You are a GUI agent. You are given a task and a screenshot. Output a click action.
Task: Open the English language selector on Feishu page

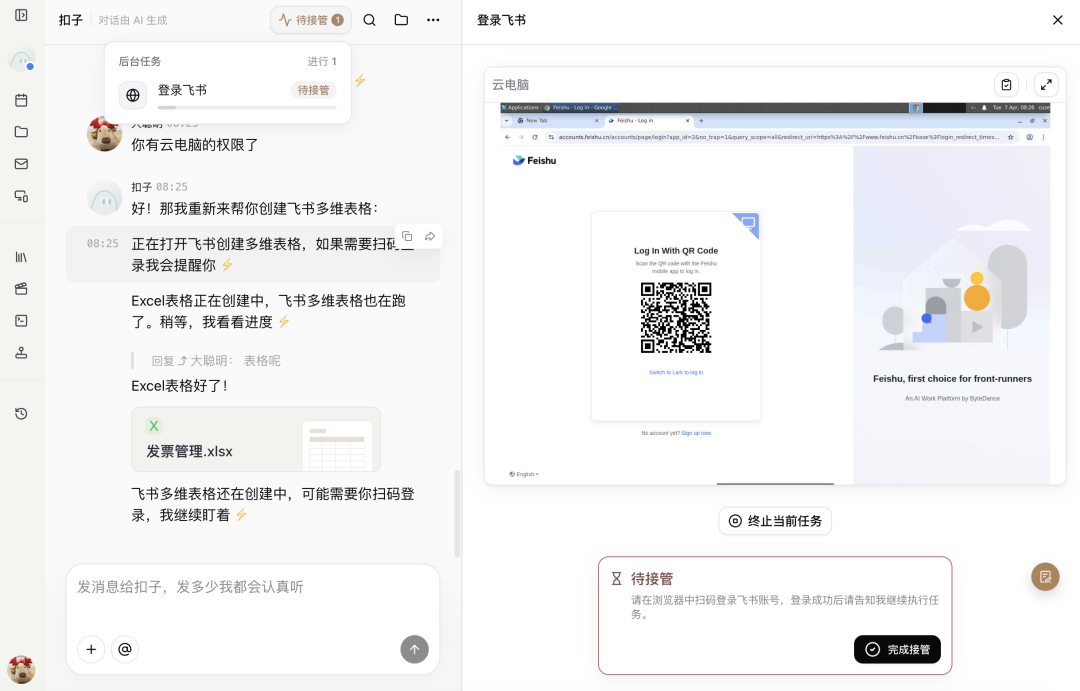[x=522, y=474]
